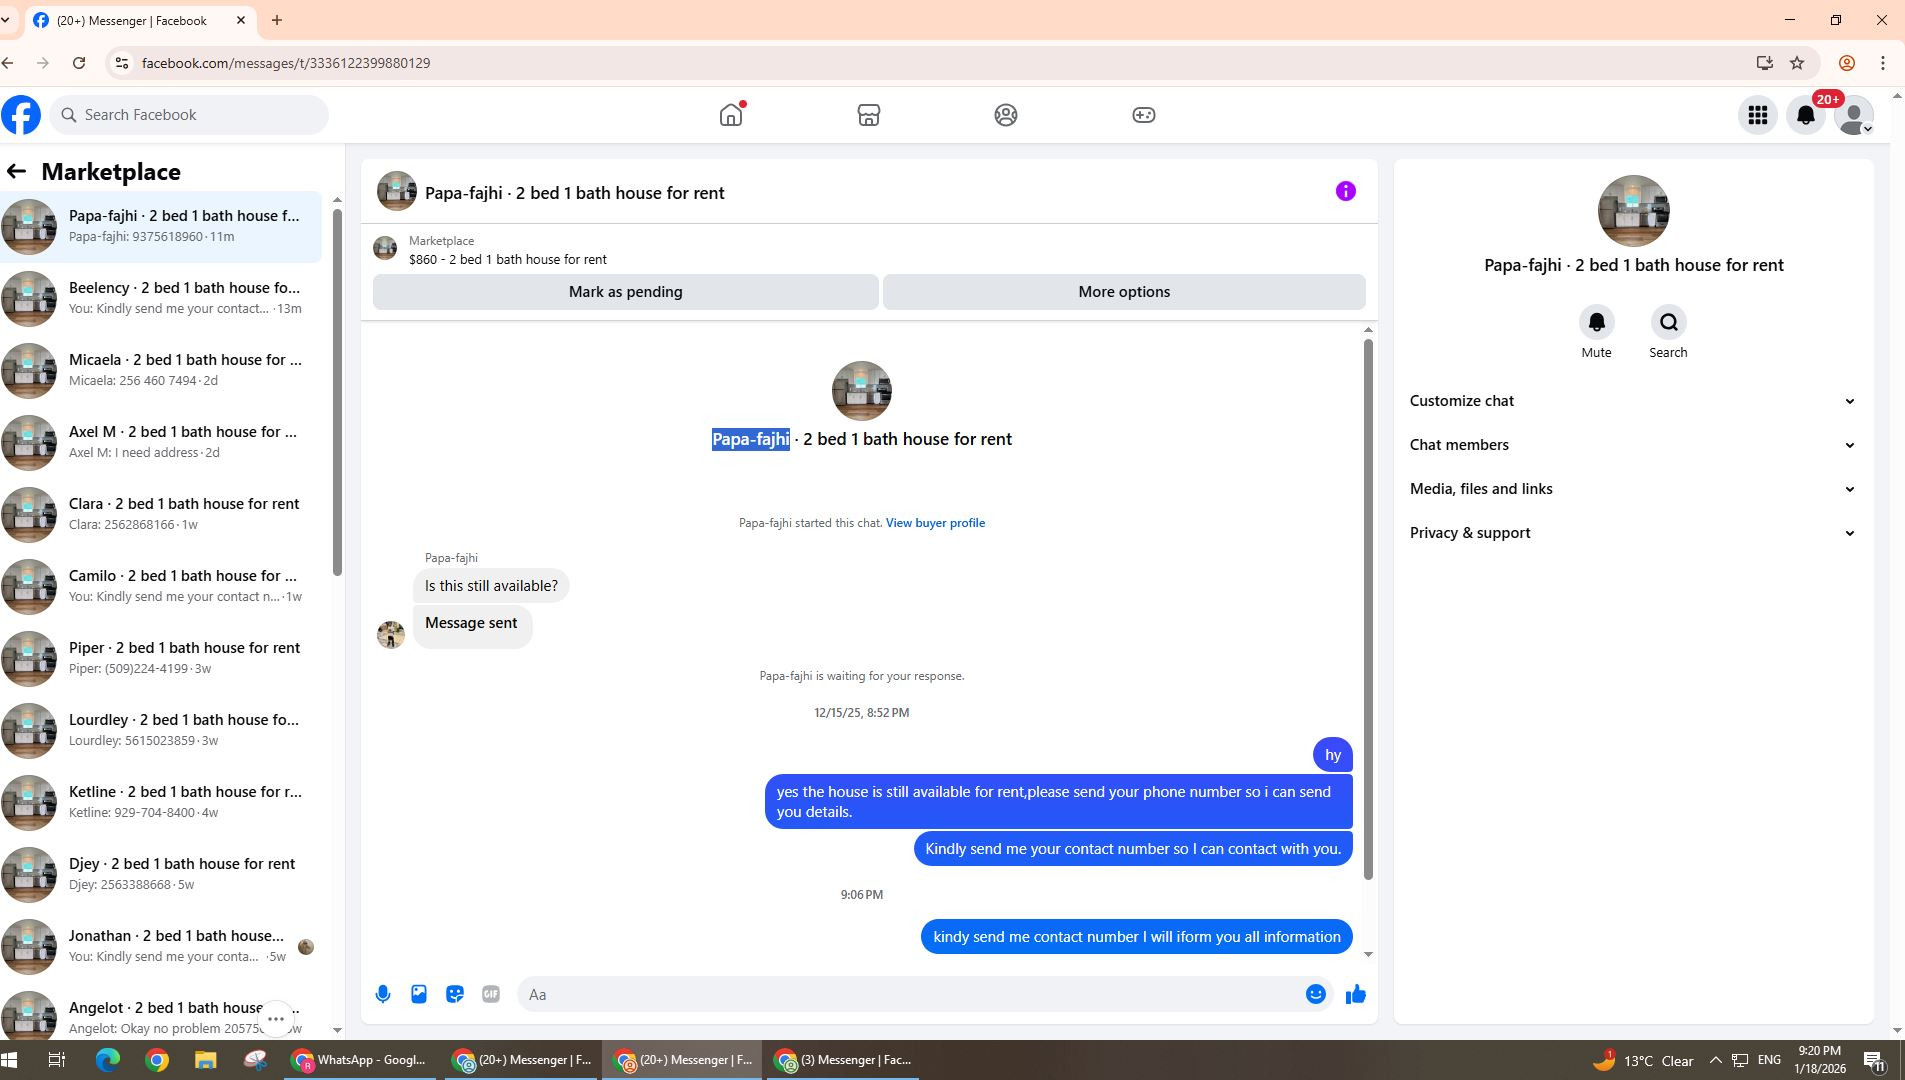Click the More options button
This screenshot has height=1080, width=1905.
click(x=1124, y=292)
